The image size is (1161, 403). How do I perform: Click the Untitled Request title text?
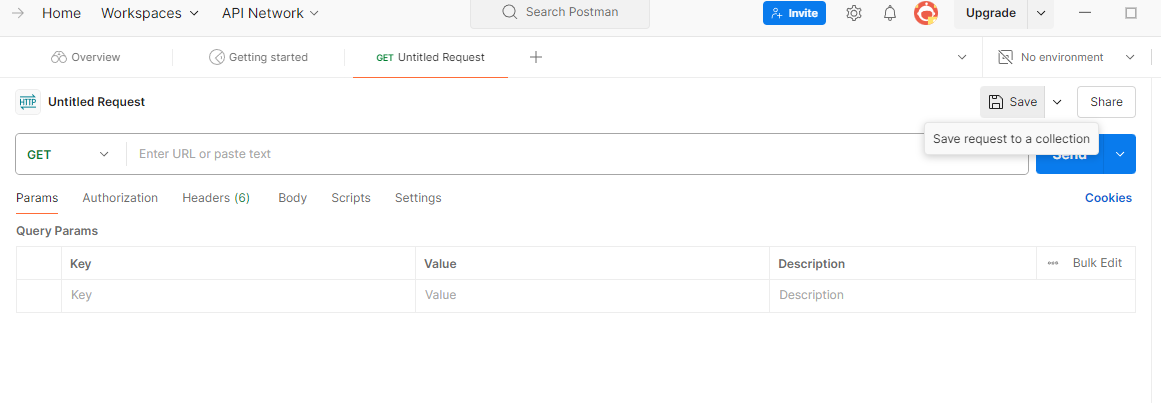pyautogui.click(x=96, y=102)
